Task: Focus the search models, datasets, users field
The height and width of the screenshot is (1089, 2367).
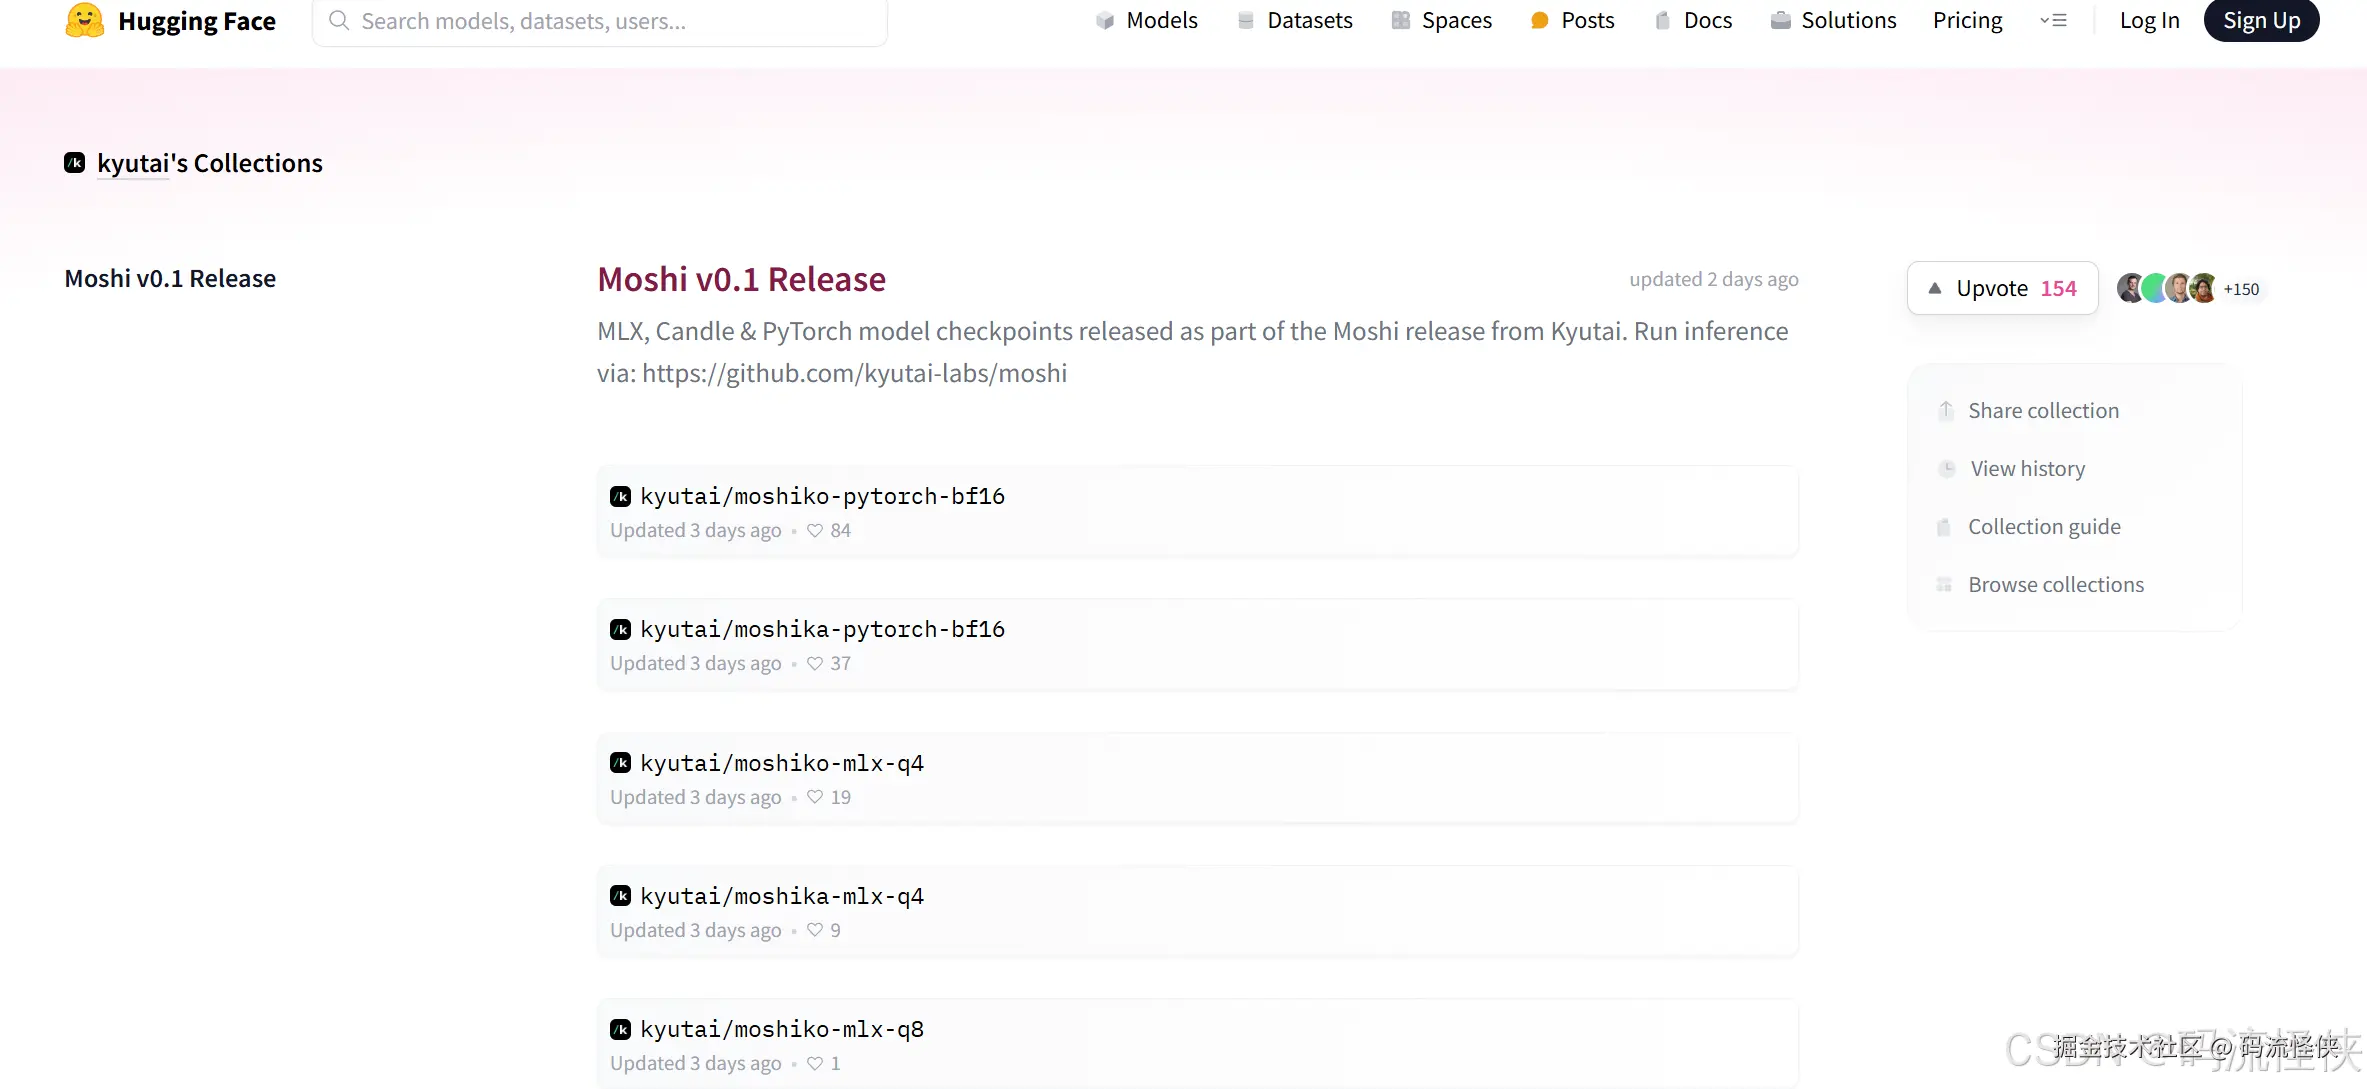Action: tap(600, 21)
